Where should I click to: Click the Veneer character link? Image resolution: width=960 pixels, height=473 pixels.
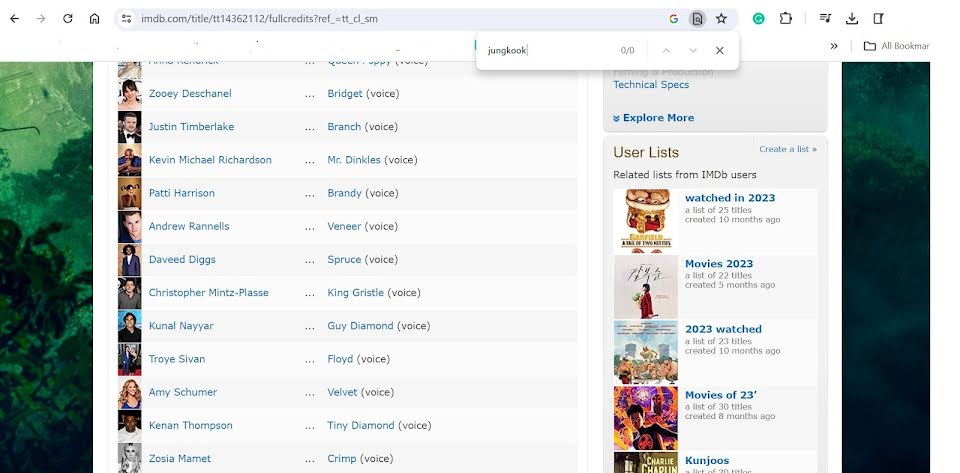coord(344,226)
